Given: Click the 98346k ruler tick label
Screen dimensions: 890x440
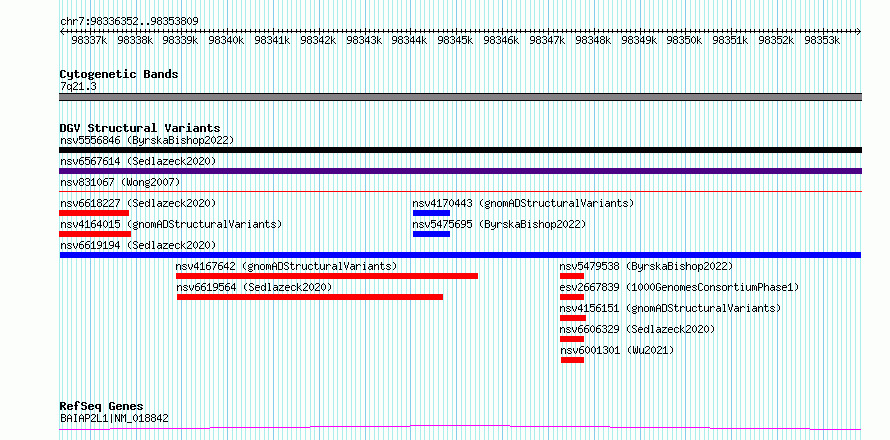Looking at the screenshot, I should pyautogui.click(x=502, y=40).
